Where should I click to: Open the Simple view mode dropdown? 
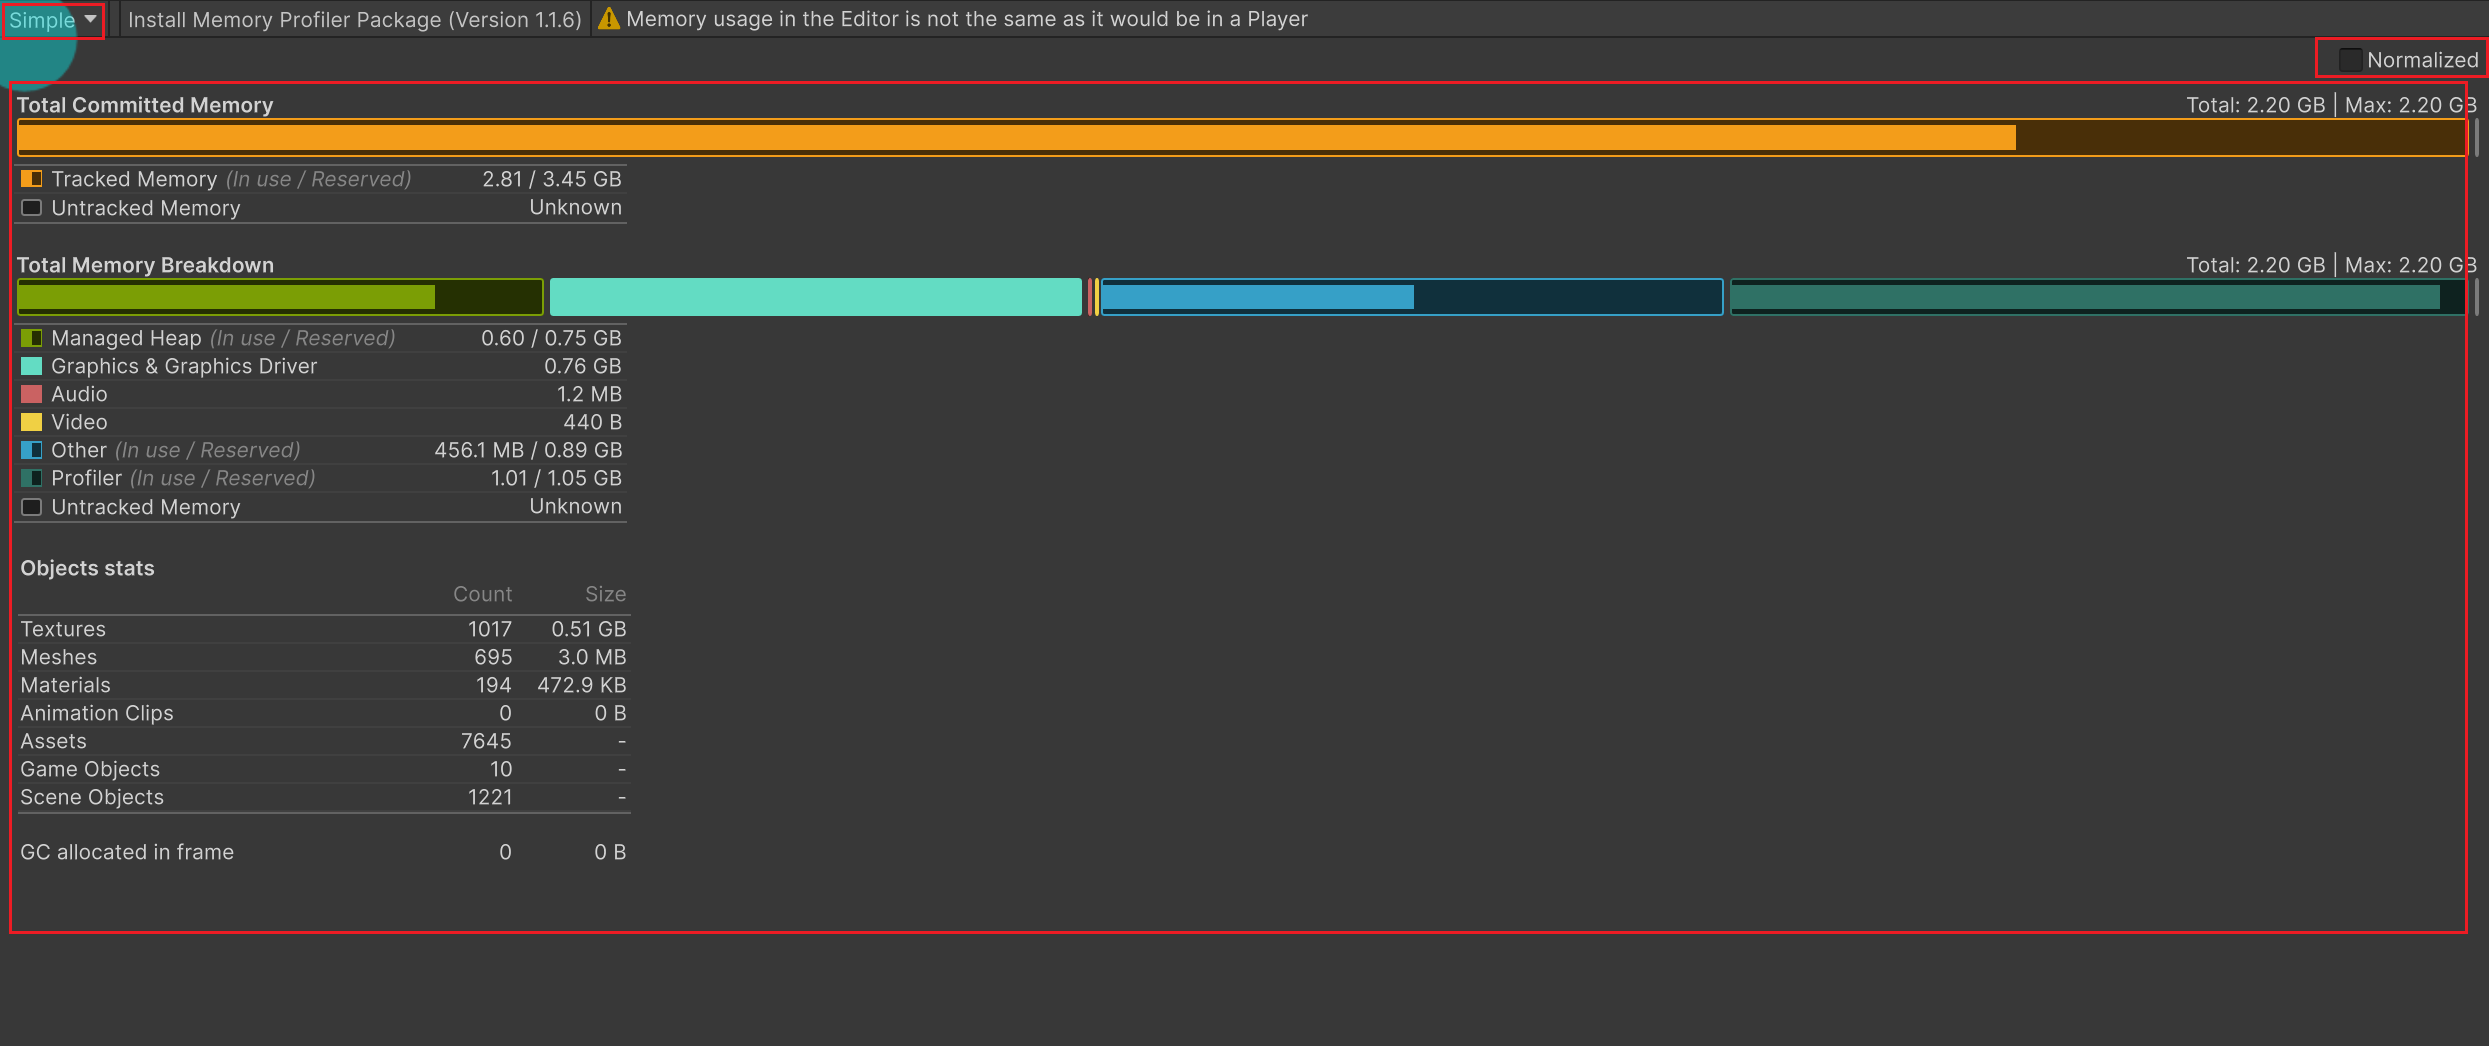(53, 20)
